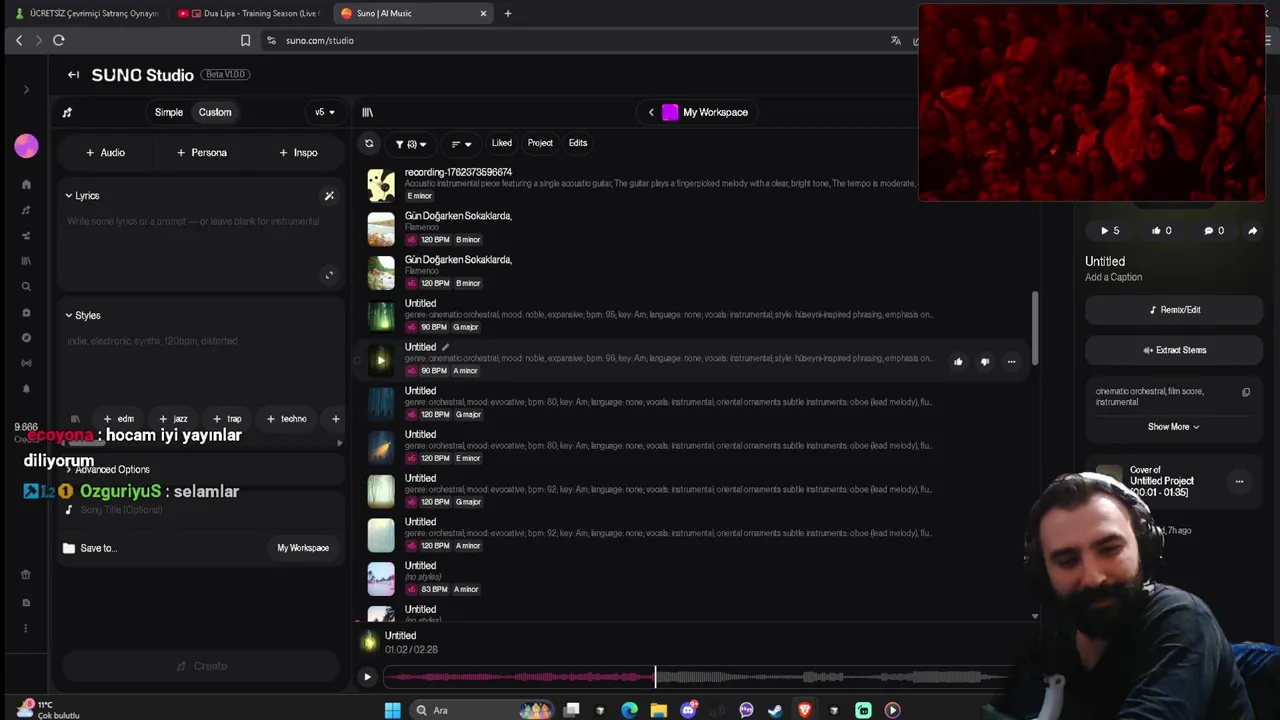Open a new browser tab
This screenshot has height=720, width=1280.
point(508,13)
